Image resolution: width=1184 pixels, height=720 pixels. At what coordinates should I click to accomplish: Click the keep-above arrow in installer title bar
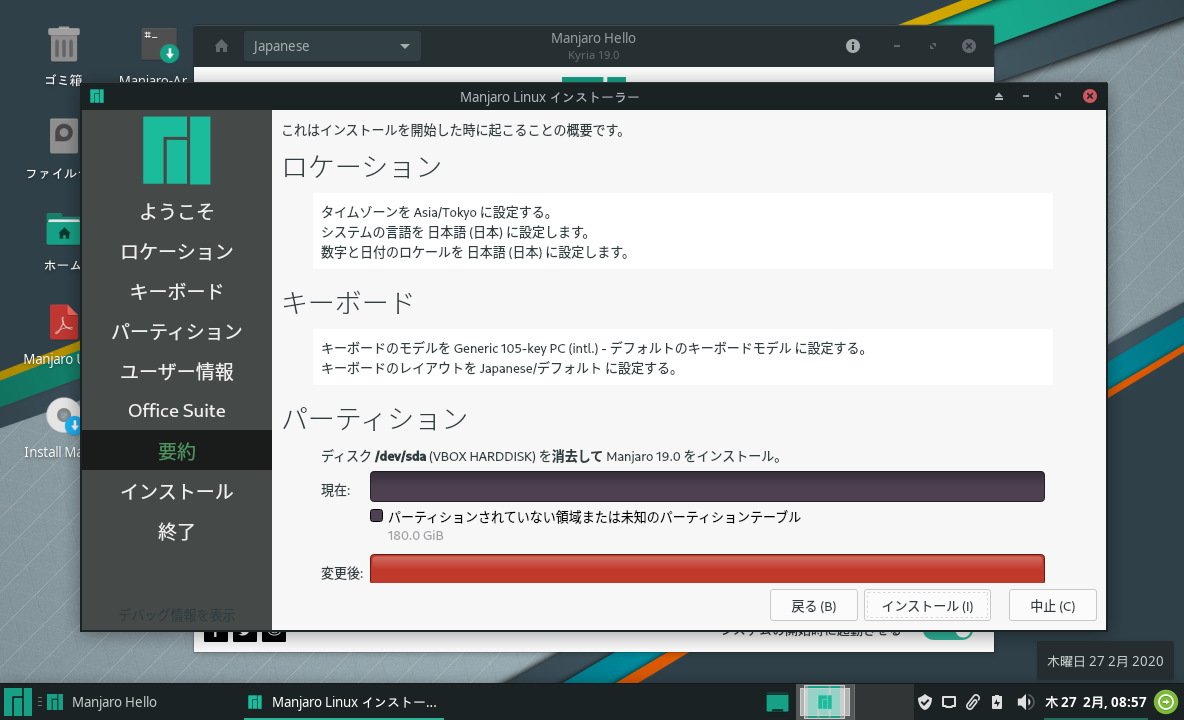(998, 97)
